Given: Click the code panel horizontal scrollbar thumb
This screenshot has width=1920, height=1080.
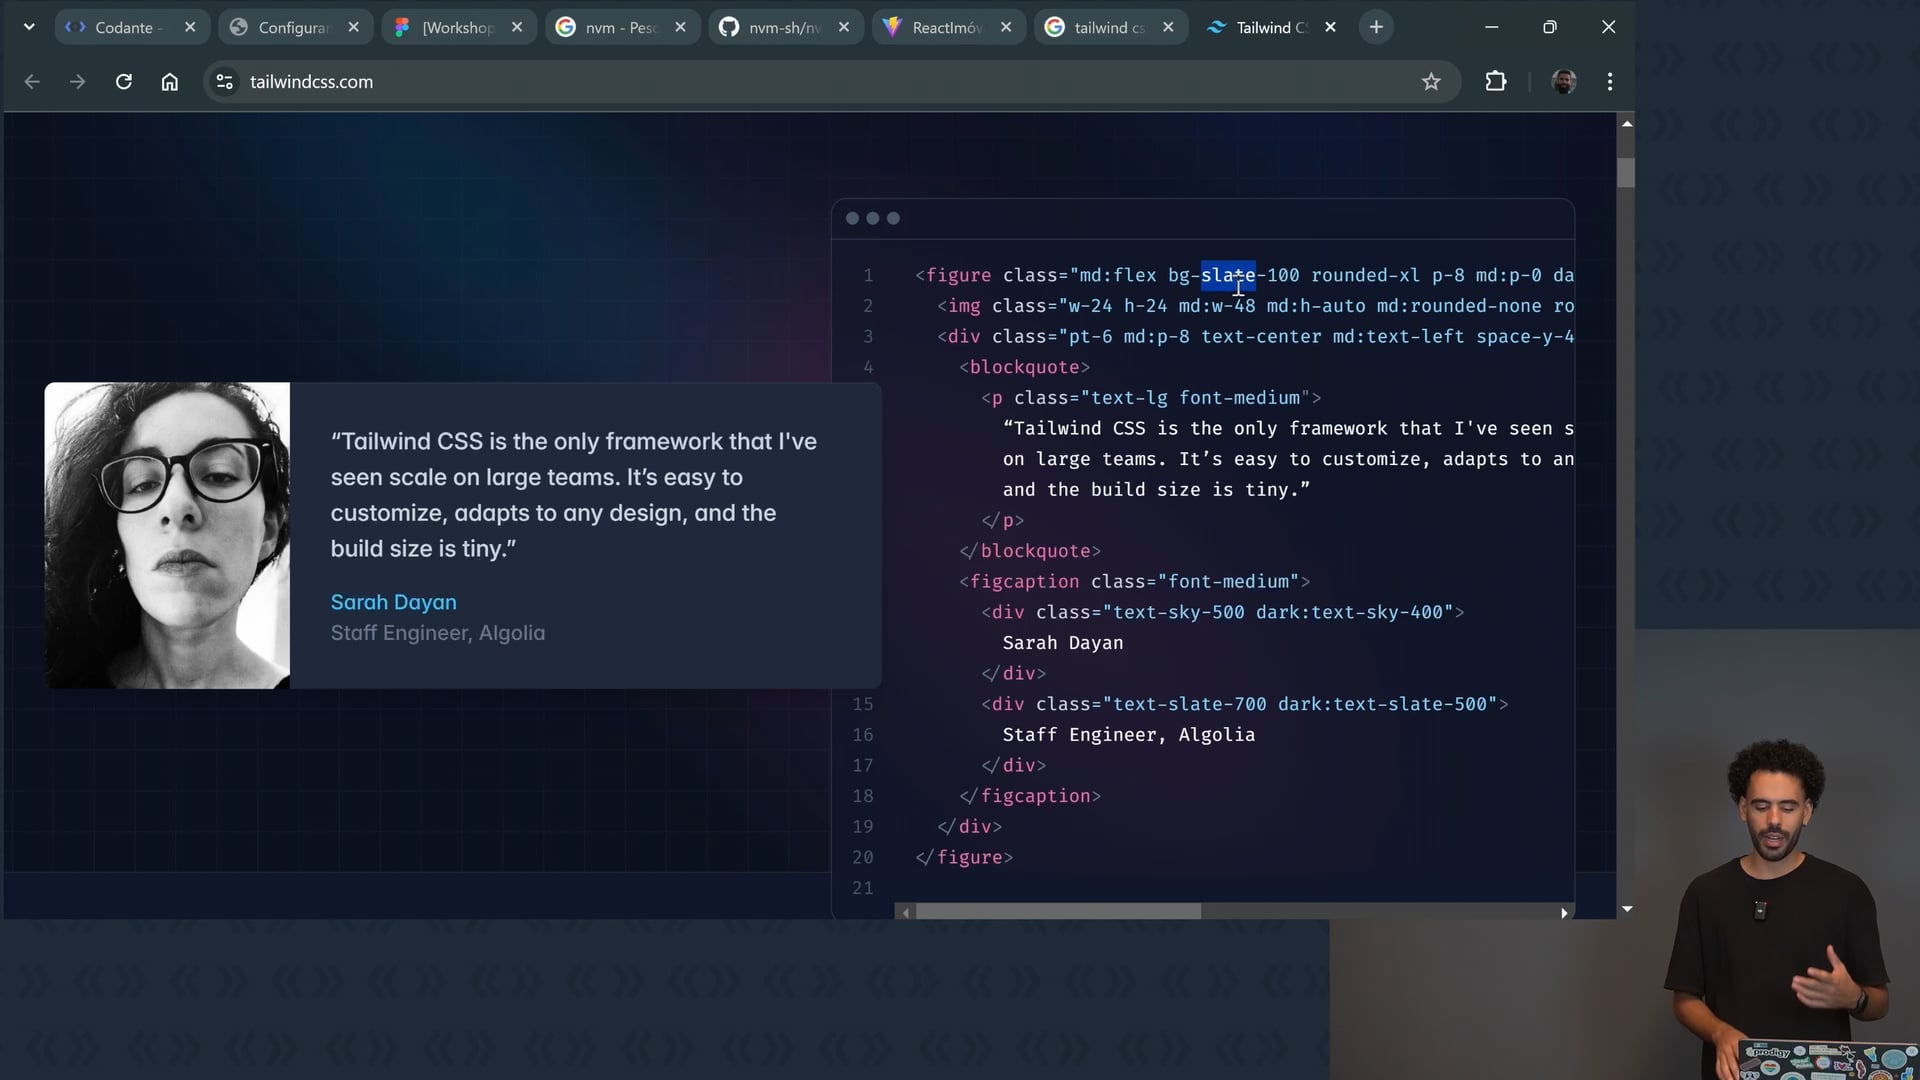Looking at the screenshot, I should coord(1058,912).
